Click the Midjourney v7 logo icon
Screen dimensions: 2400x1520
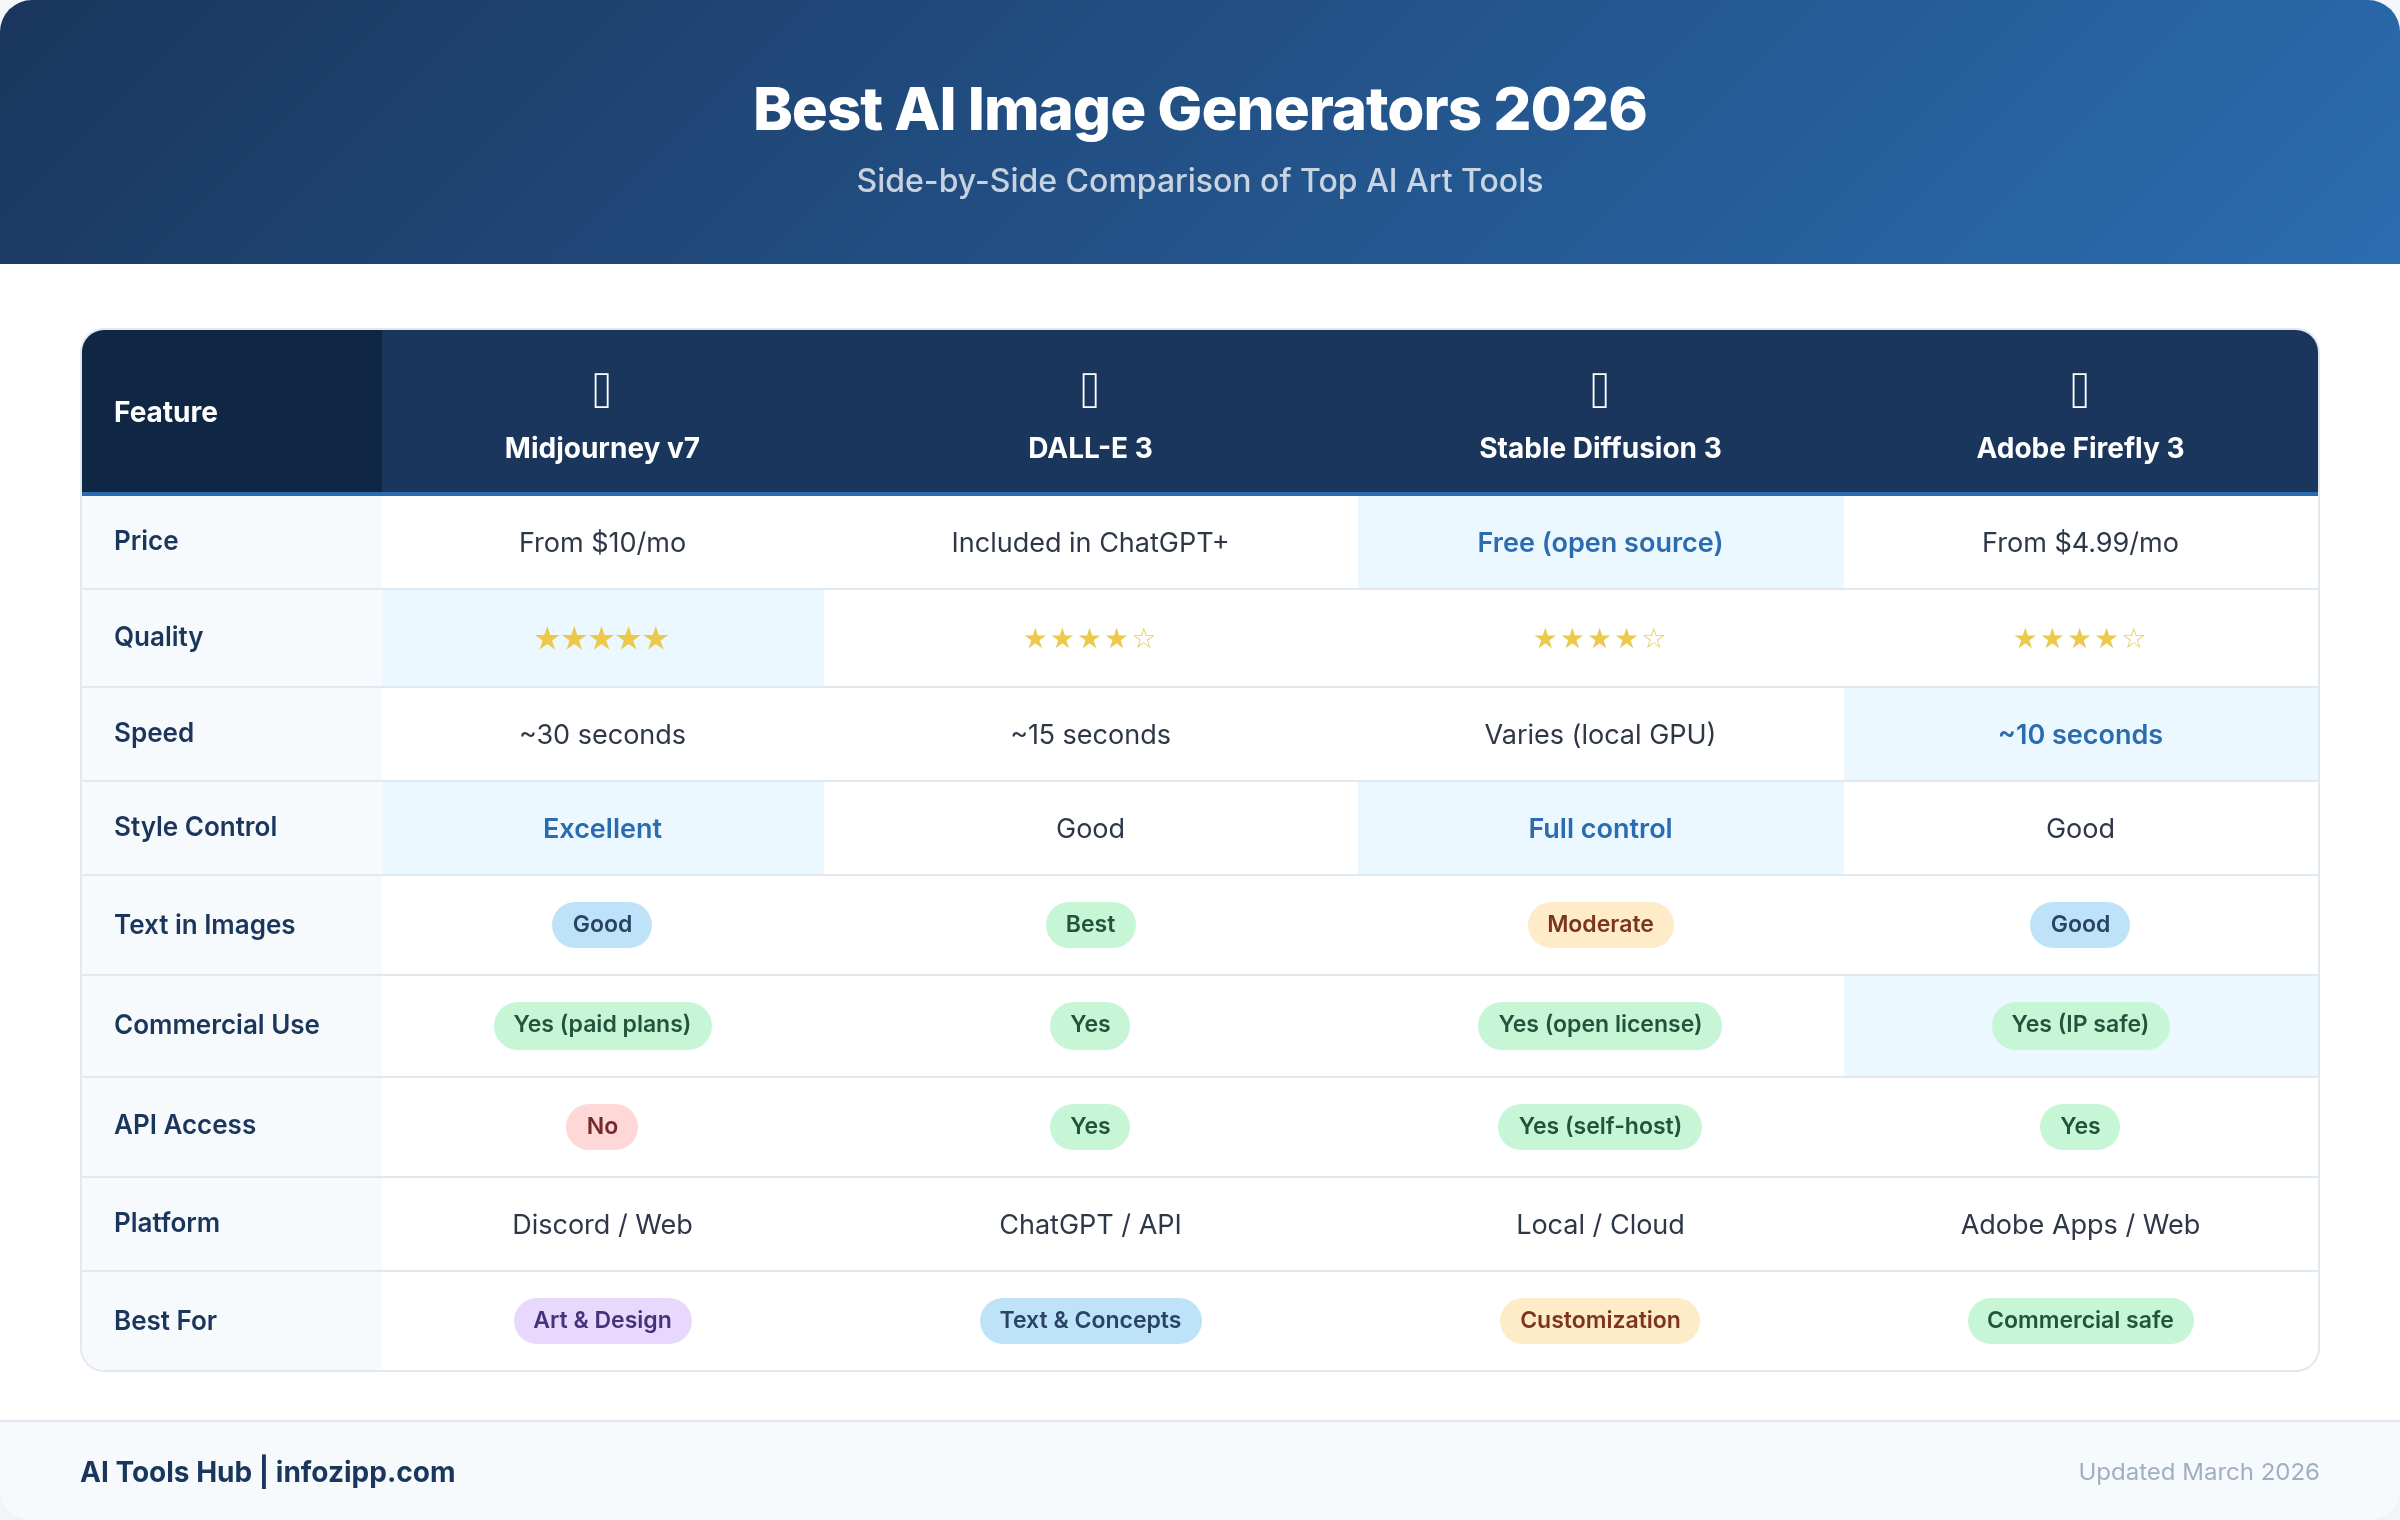(601, 391)
